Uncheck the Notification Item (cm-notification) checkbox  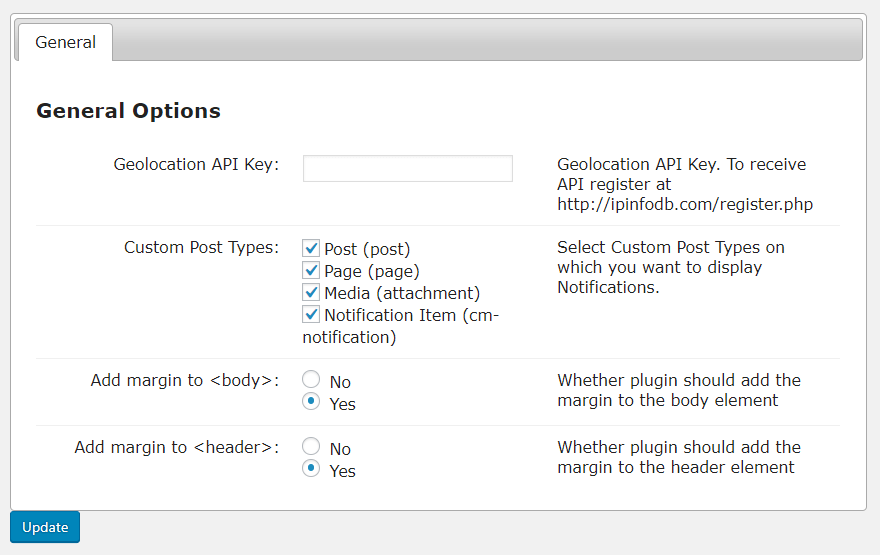(x=311, y=314)
